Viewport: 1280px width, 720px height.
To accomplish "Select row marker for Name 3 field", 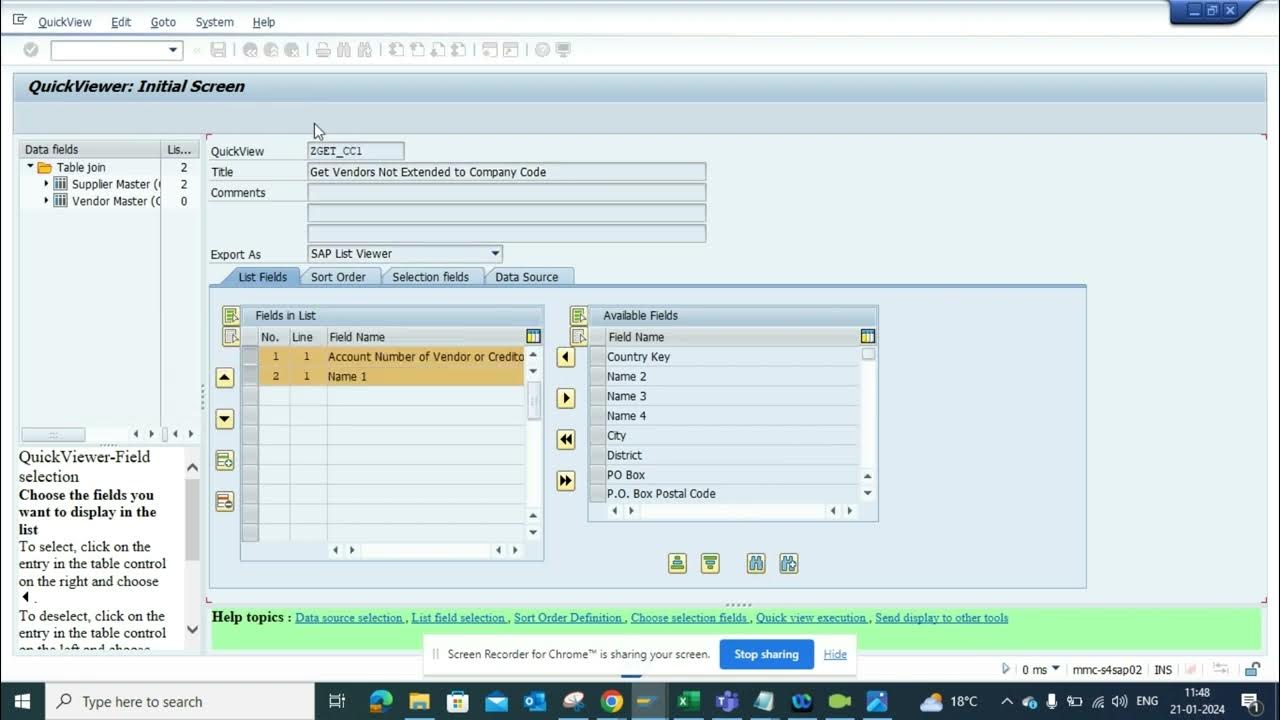I will pyautogui.click(x=597, y=396).
